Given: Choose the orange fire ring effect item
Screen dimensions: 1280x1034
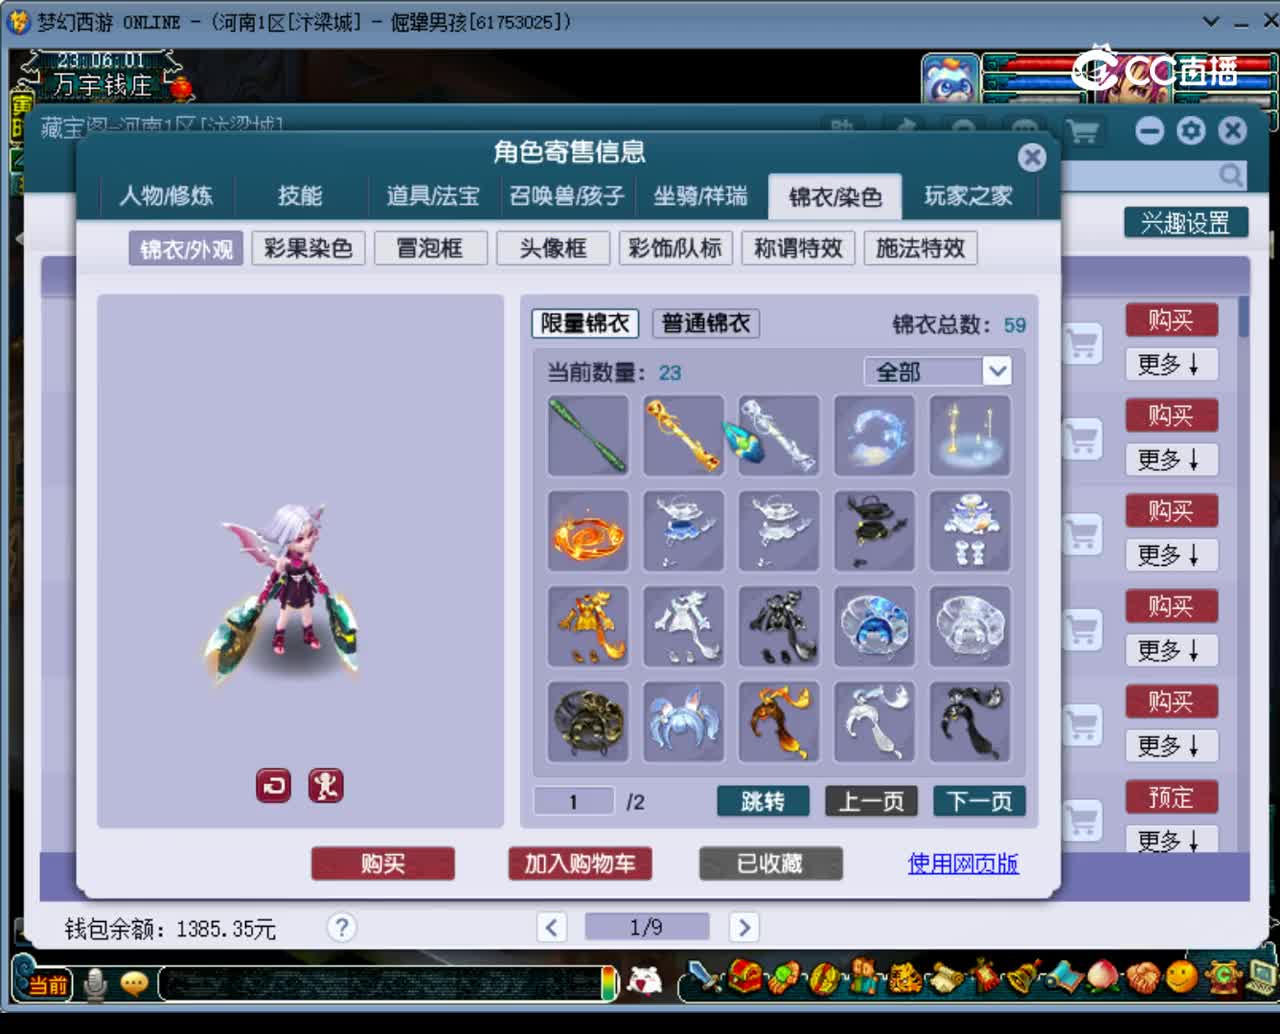Looking at the screenshot, I should pyautogui.click(x=588, y=531).
